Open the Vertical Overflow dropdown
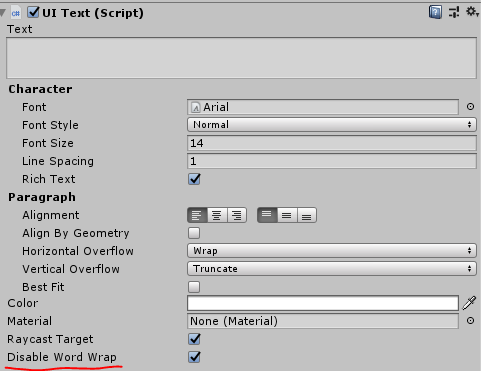 (332, 269)
